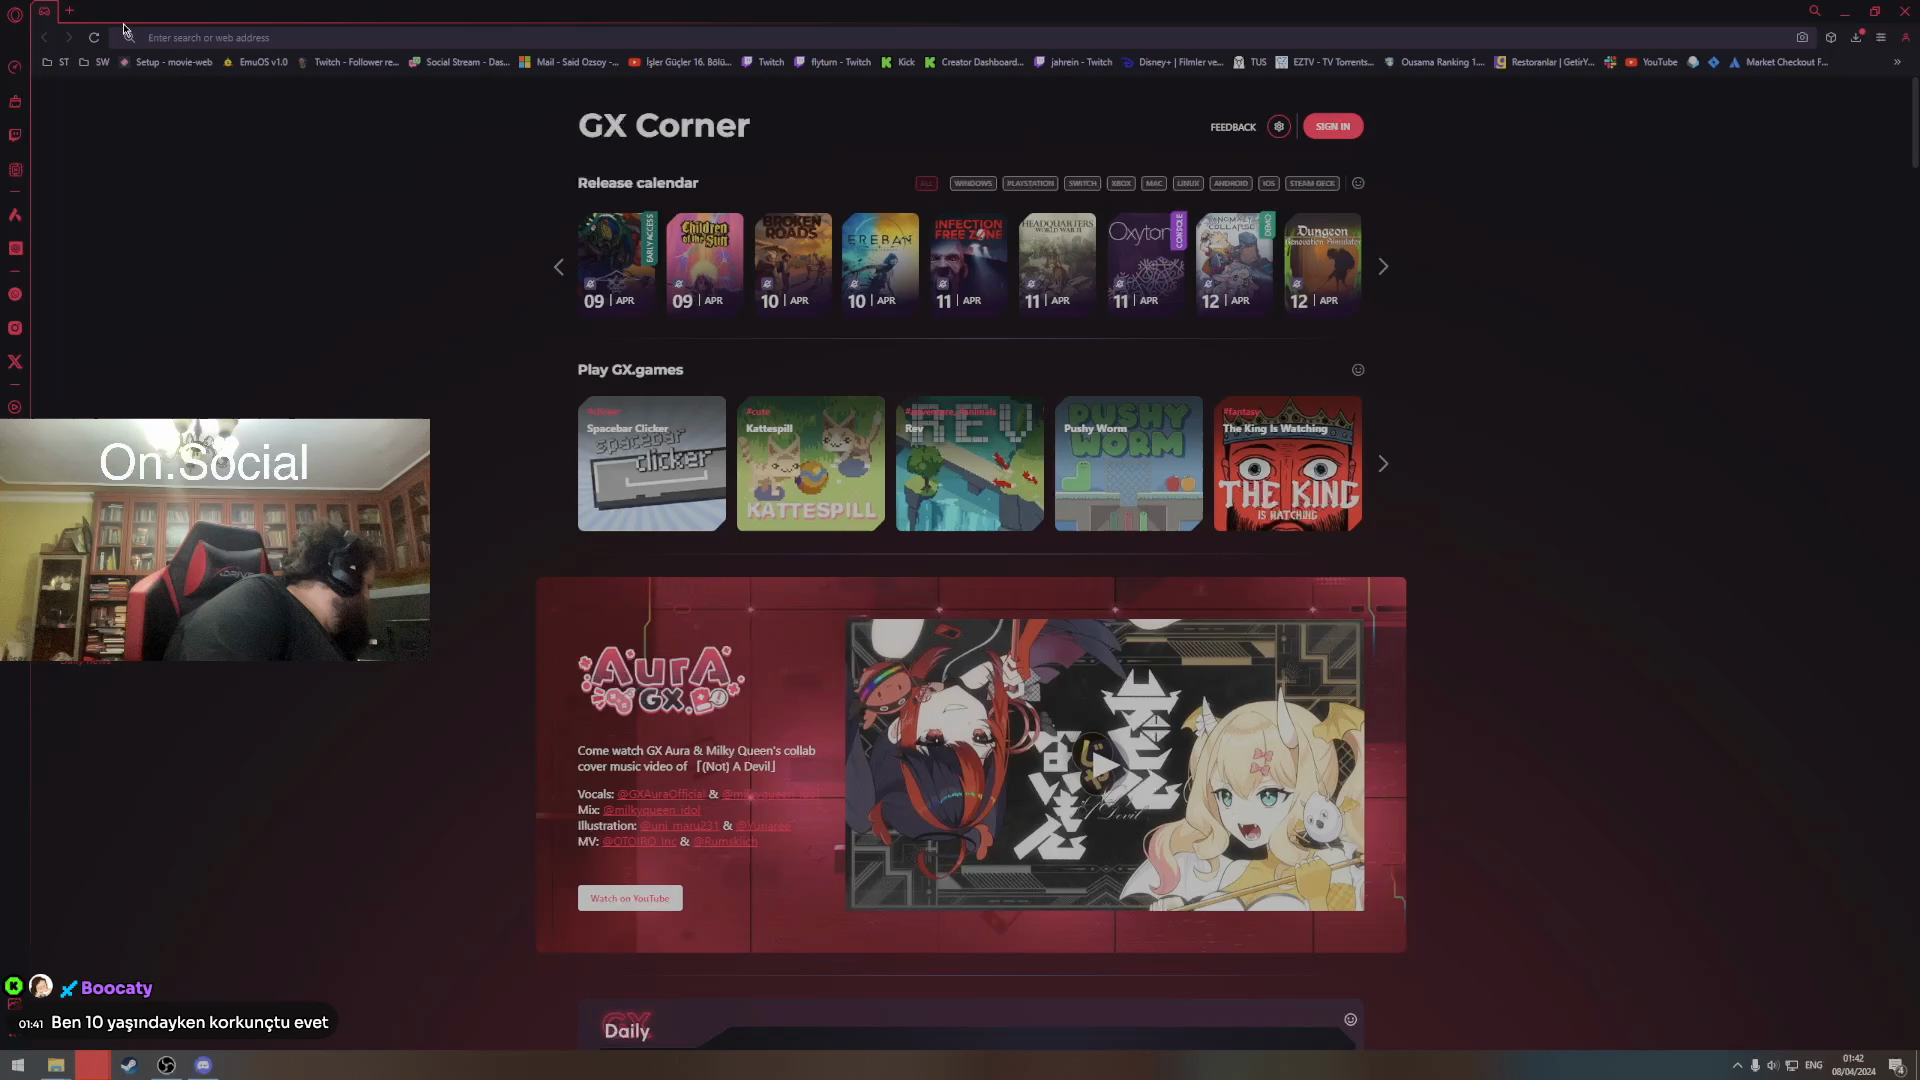Open X (Twitter) in sidebar

click(x=15, y=362)
